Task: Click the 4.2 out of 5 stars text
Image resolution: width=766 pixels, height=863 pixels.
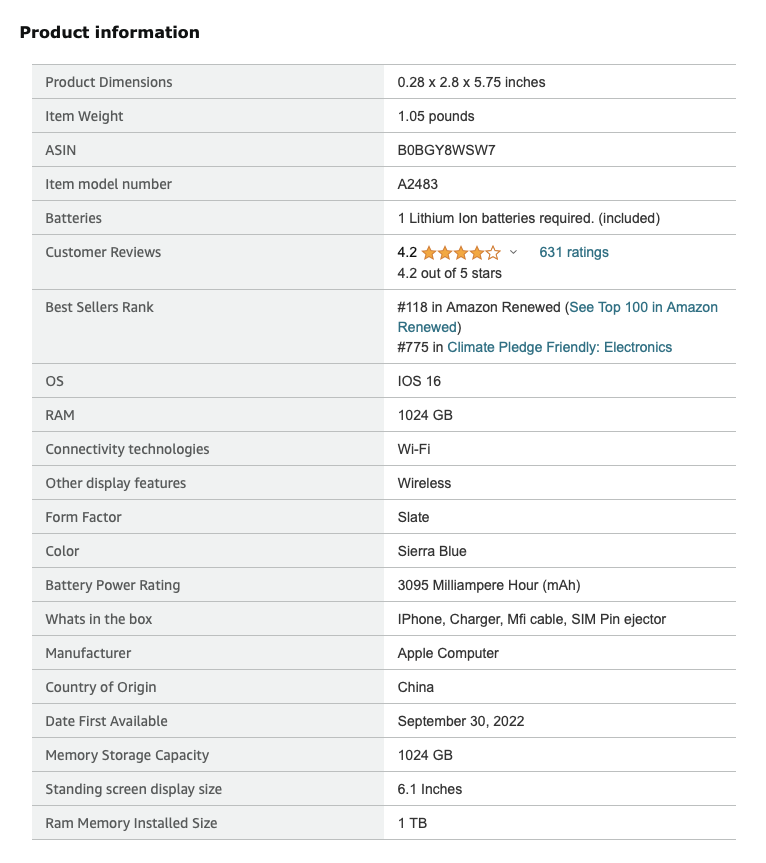Action: (x=450, y=274)
